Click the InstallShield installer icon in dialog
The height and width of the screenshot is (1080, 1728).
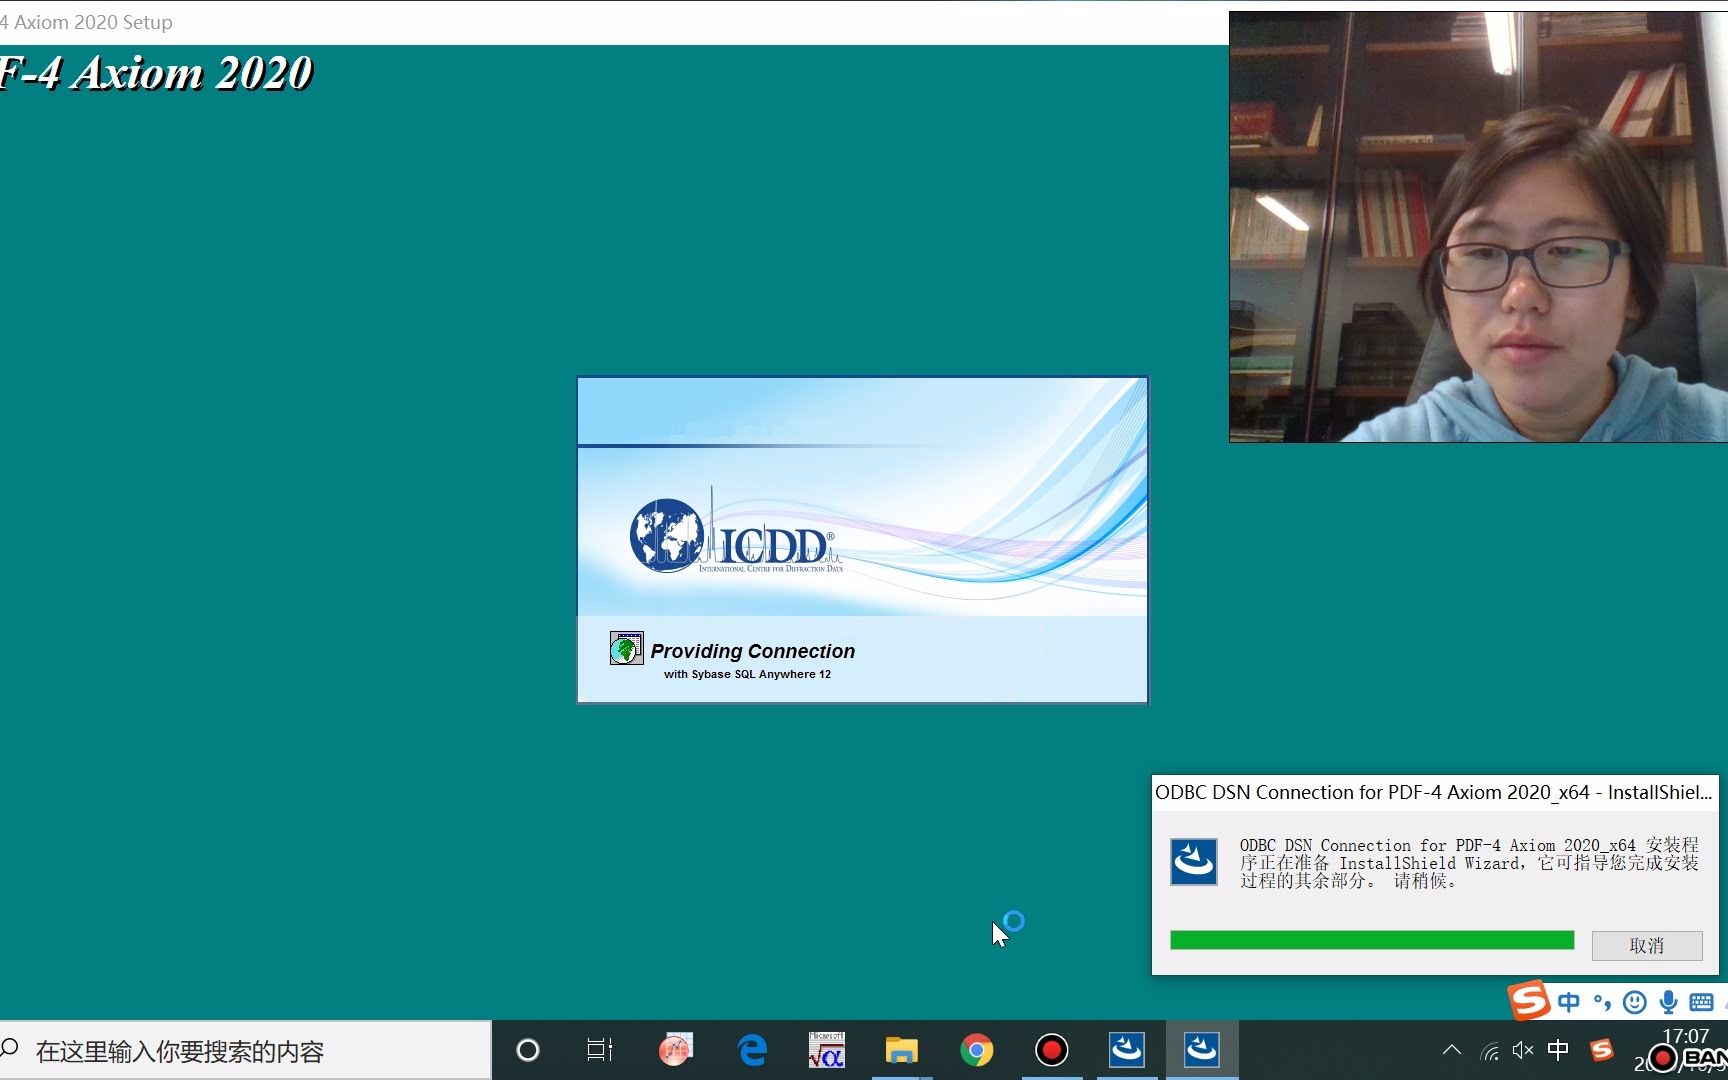(x=1194, y=861)
